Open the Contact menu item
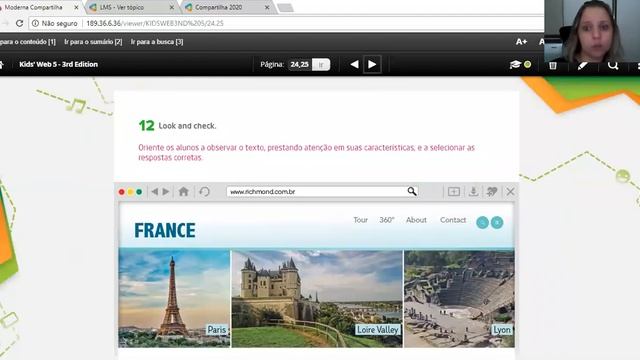Viewport: 640px width, 360px height. coord(453,220)
